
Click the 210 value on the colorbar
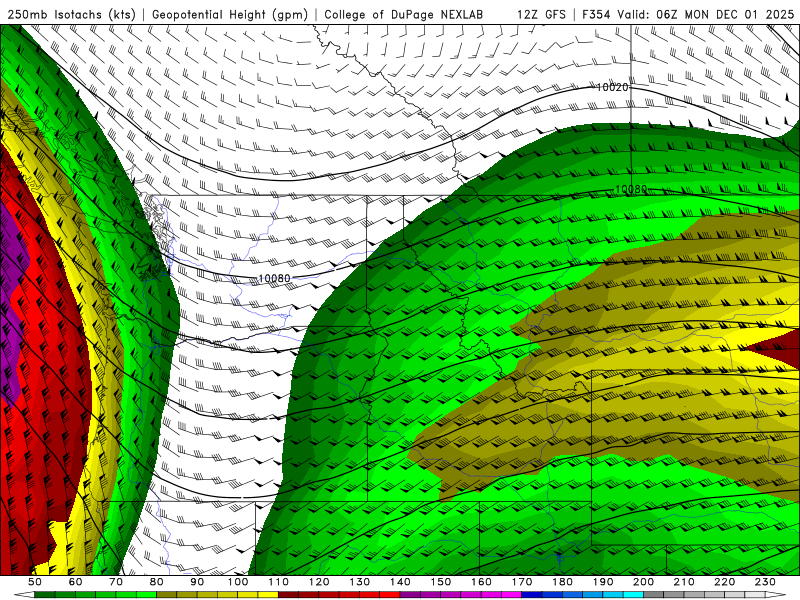pos(684,582)
